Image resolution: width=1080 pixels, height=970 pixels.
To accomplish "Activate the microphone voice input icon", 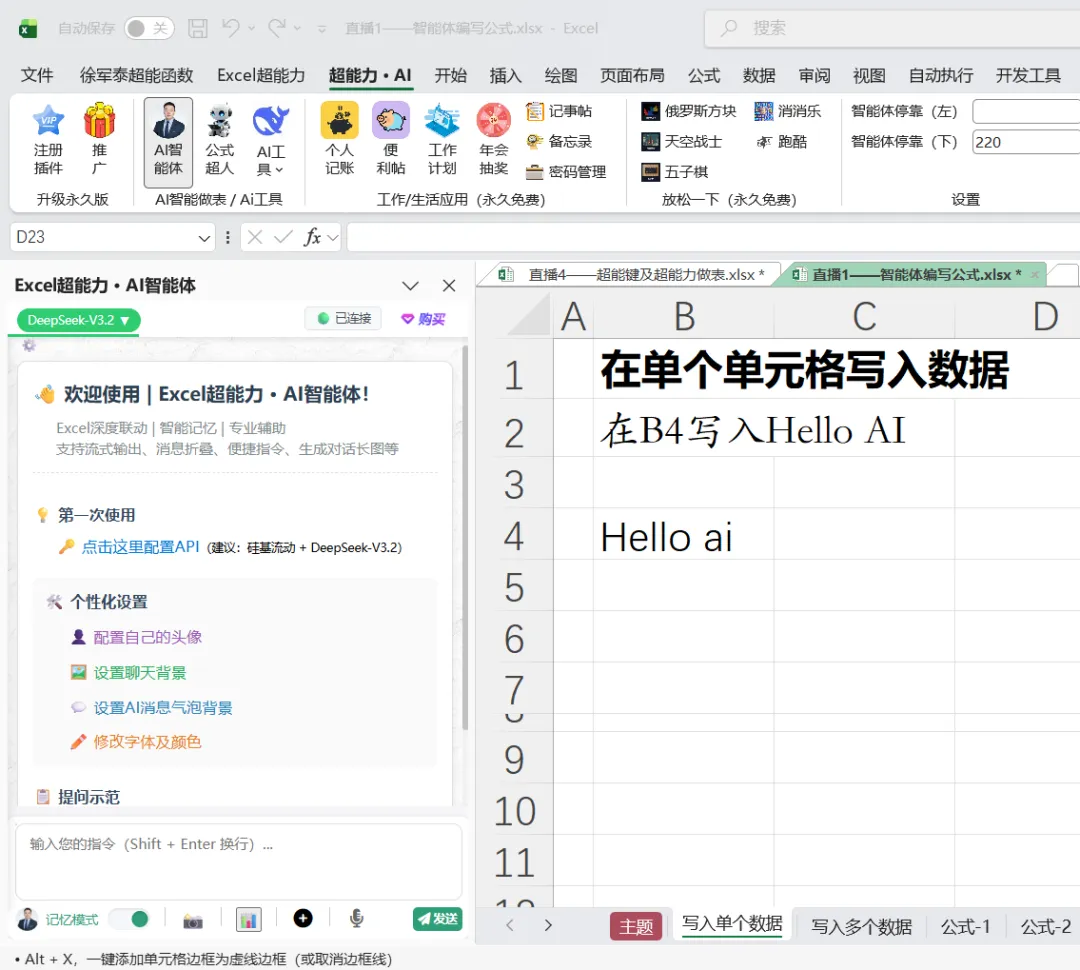I will point(356,918).
